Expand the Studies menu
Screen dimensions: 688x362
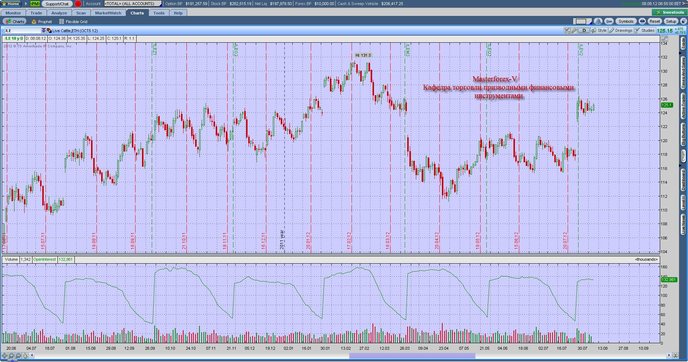[x=645, y=31]
